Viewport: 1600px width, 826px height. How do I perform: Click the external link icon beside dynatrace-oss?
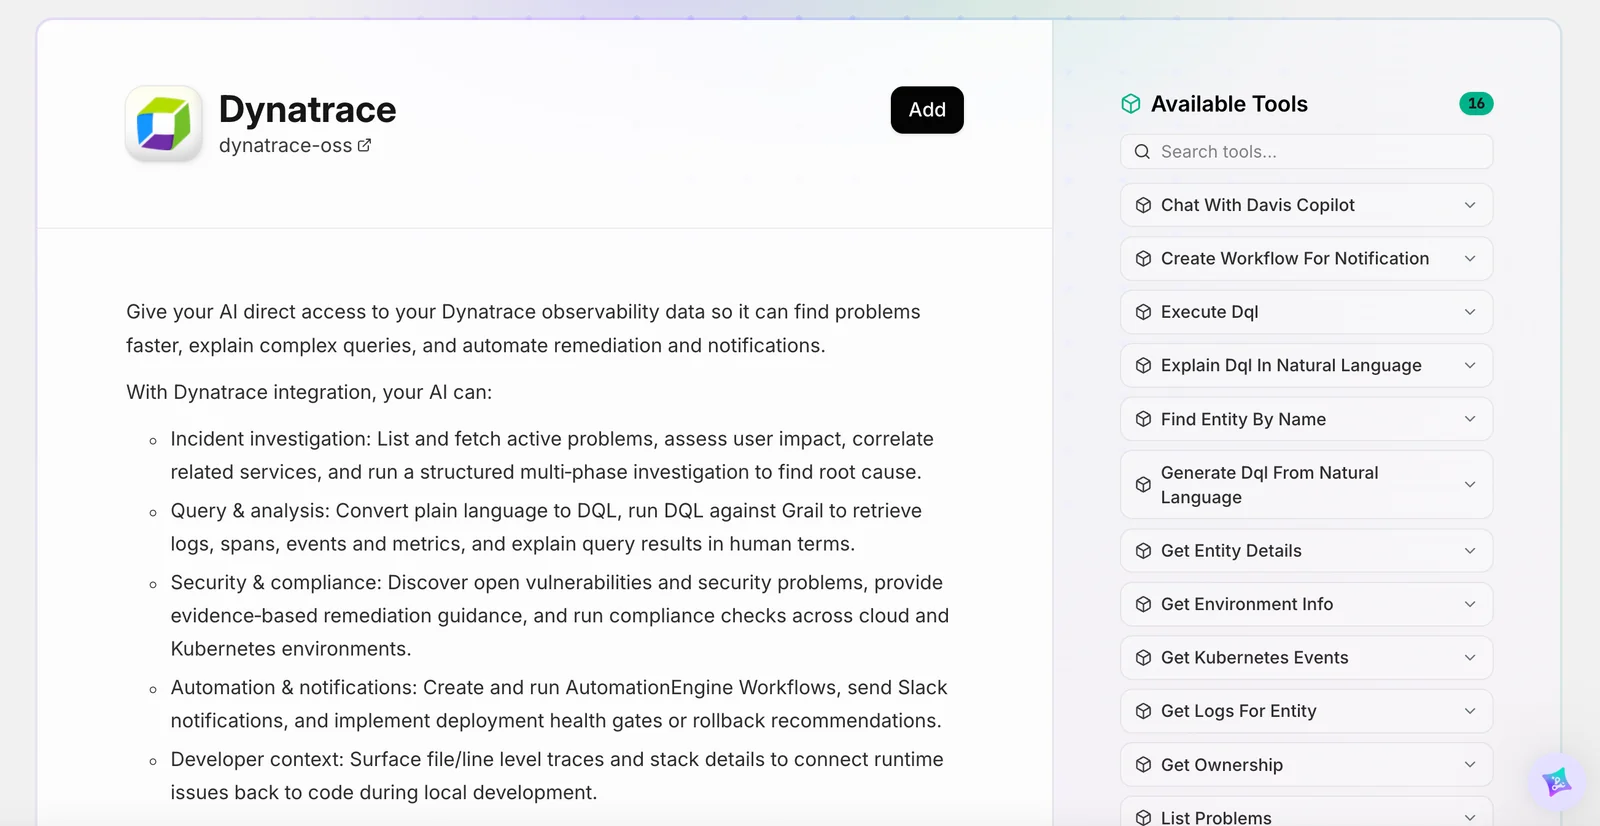(x=364, y=146)
